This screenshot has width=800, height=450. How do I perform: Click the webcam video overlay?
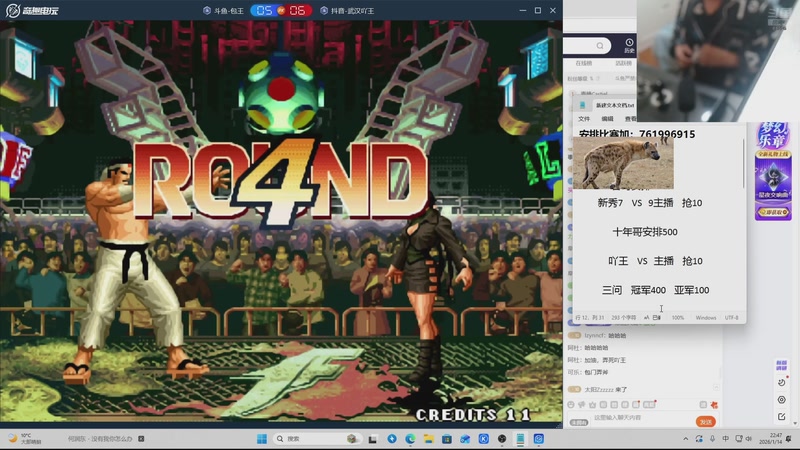718,61
